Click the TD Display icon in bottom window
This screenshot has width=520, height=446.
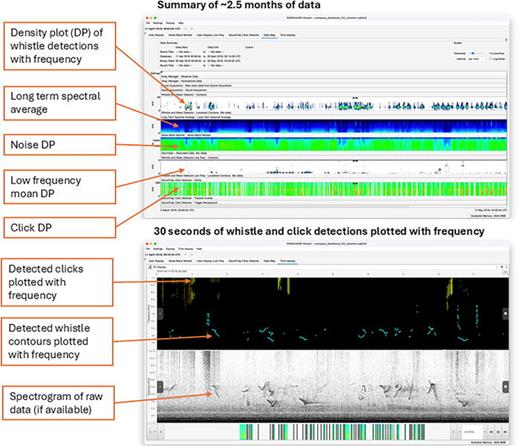click(150, 267)
